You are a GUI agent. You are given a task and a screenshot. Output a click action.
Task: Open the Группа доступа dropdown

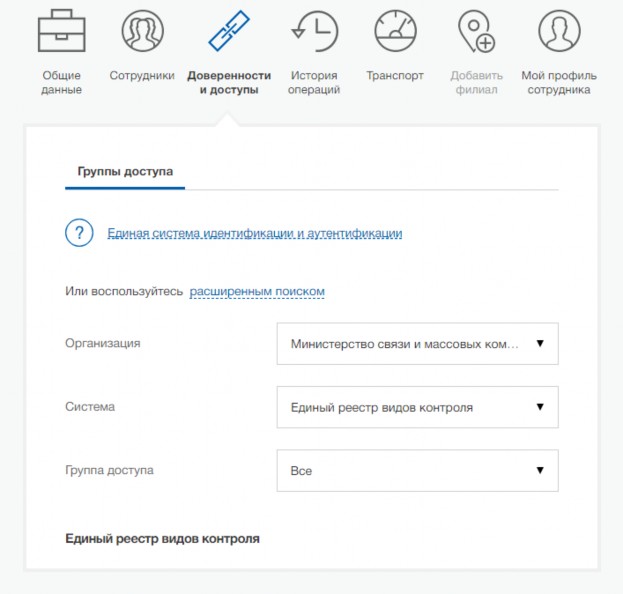tap(418, 470)
